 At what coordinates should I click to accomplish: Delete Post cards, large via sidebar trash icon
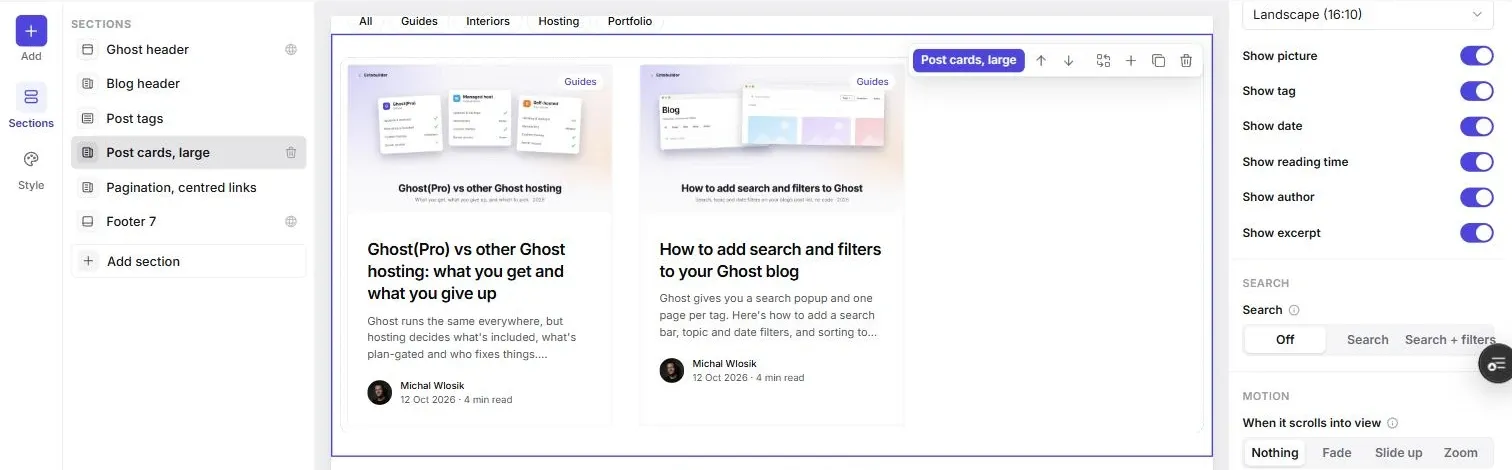[x=291, y=153]
